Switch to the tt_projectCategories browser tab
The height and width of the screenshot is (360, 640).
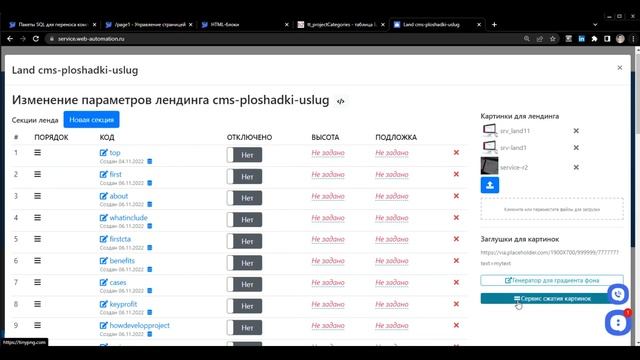click(x=340, y=24)
